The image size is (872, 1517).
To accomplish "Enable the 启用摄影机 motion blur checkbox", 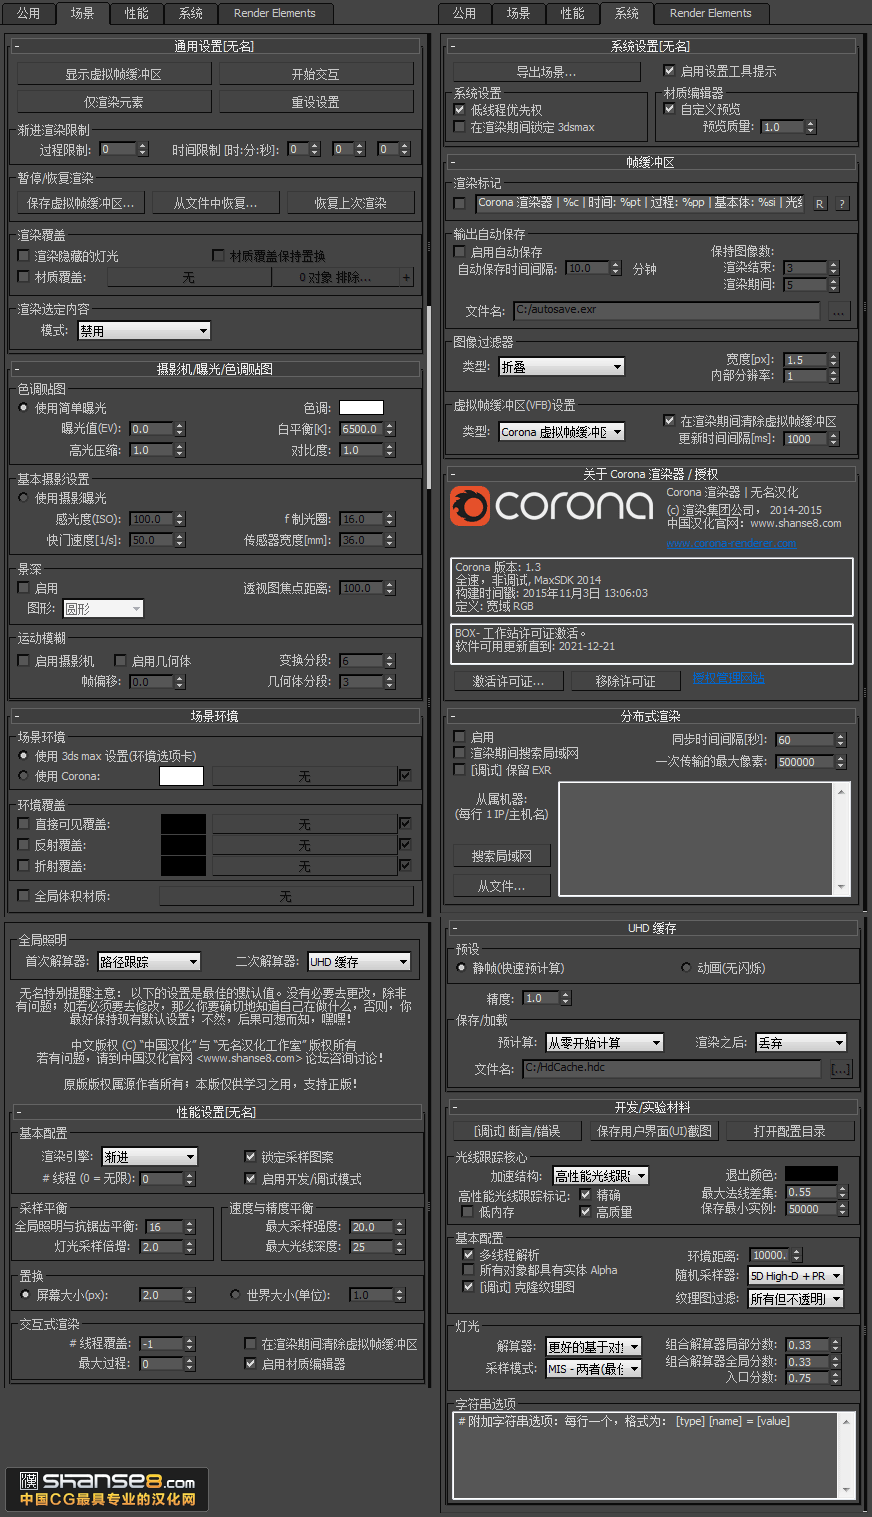I will pyautogui.click(x=24, y=661).
